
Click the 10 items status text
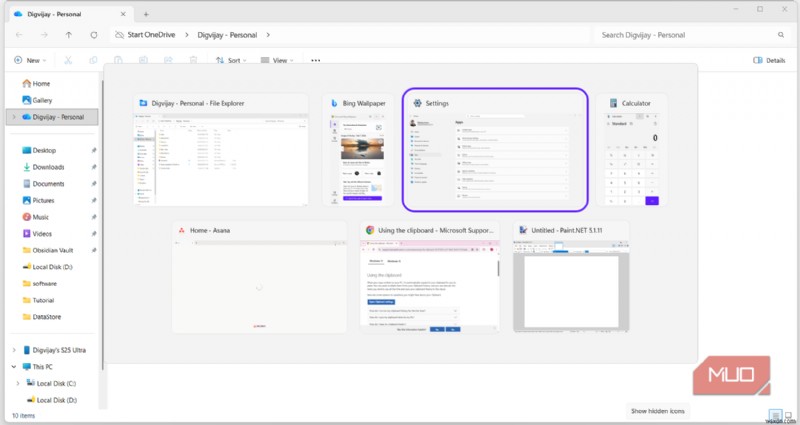click(x=23, y=416)
